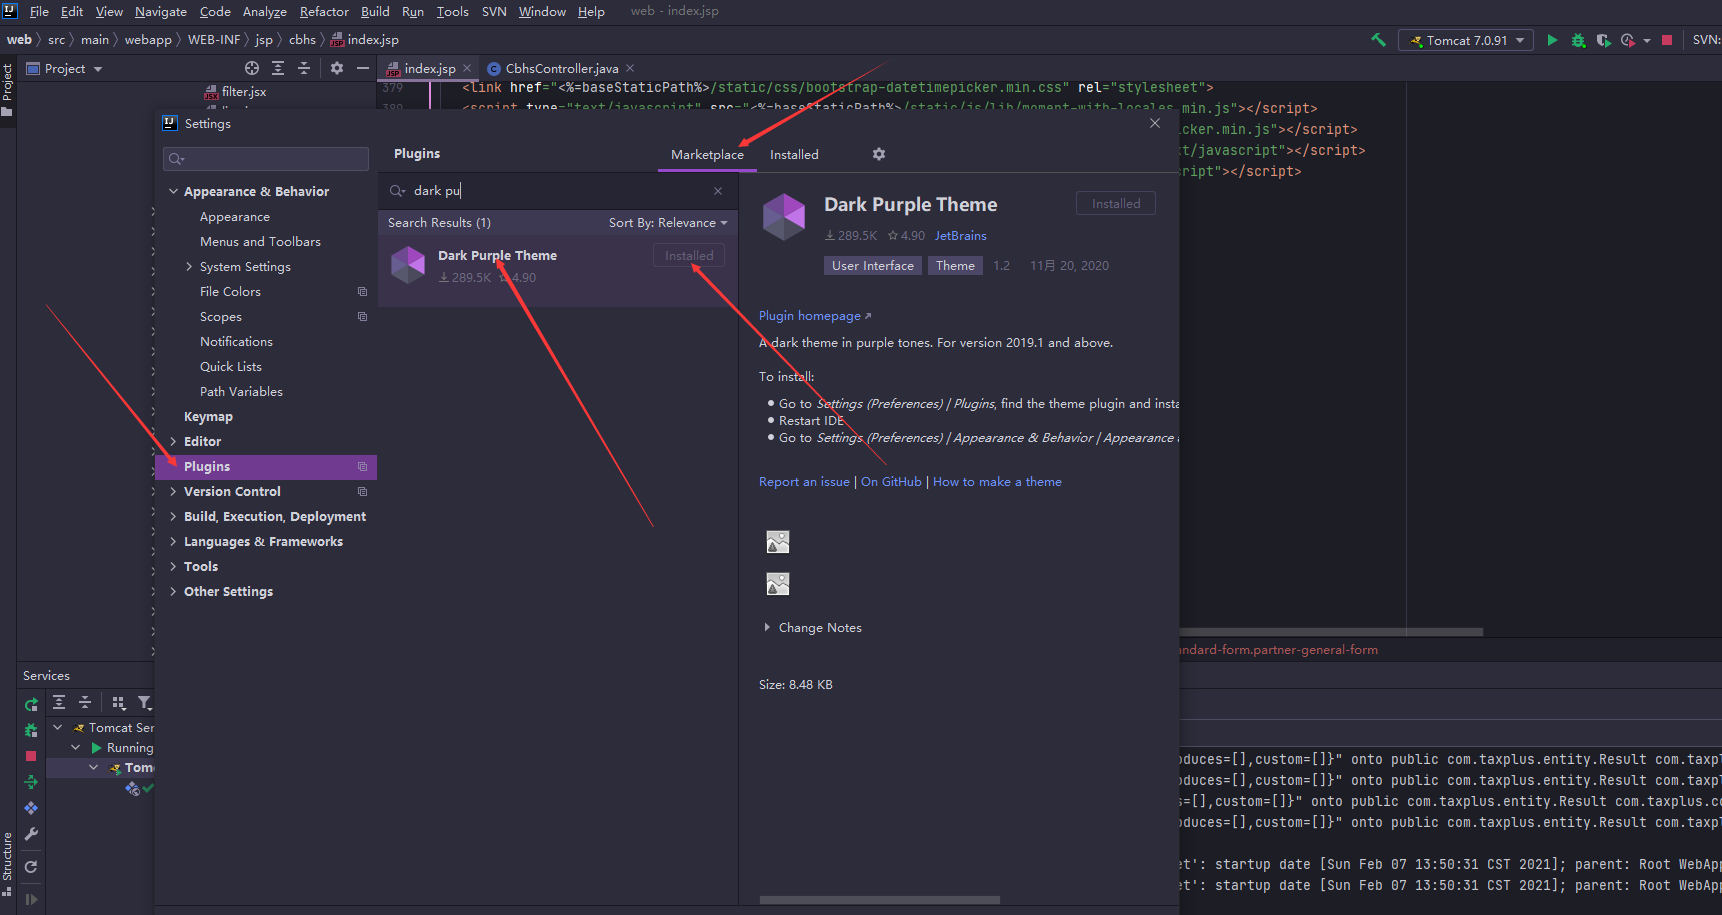The image size is (1722, 915).
Task: Click the locate target icon in Project panel
Action: (252, 68)
